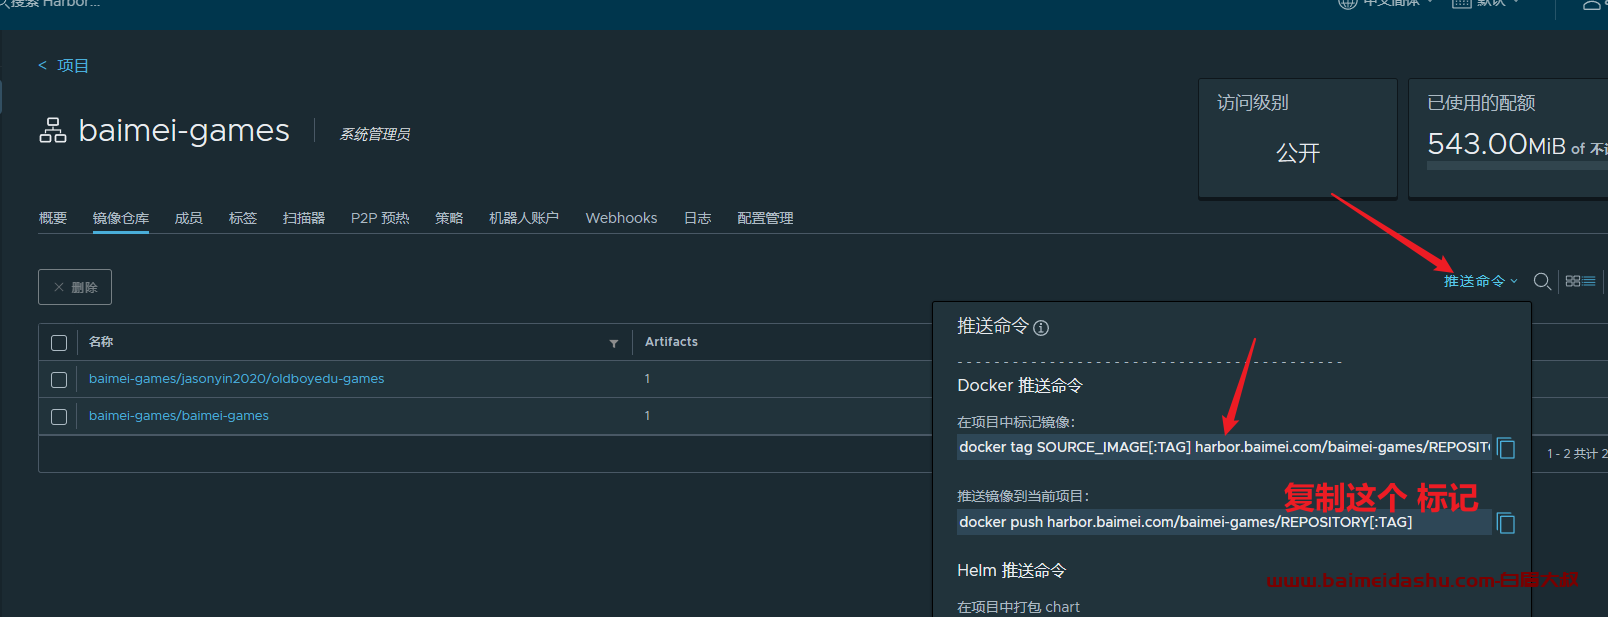Sort by the 名称 column header
The image size is (1608, 617).
click(101, 342)
